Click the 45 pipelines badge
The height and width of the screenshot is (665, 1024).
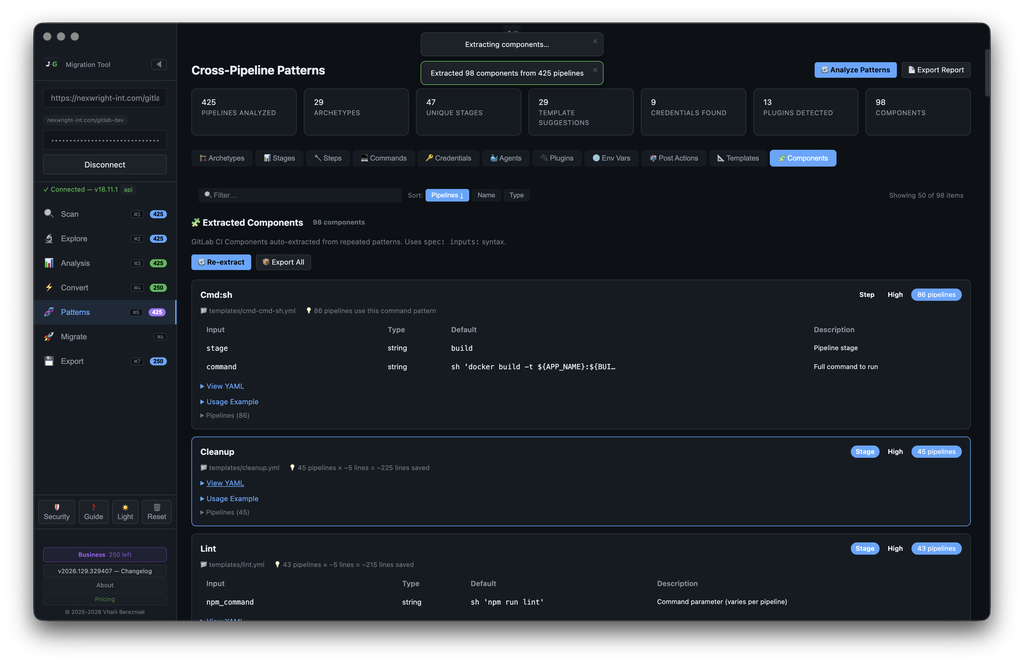pyautogui.click(x=936, y=451)
